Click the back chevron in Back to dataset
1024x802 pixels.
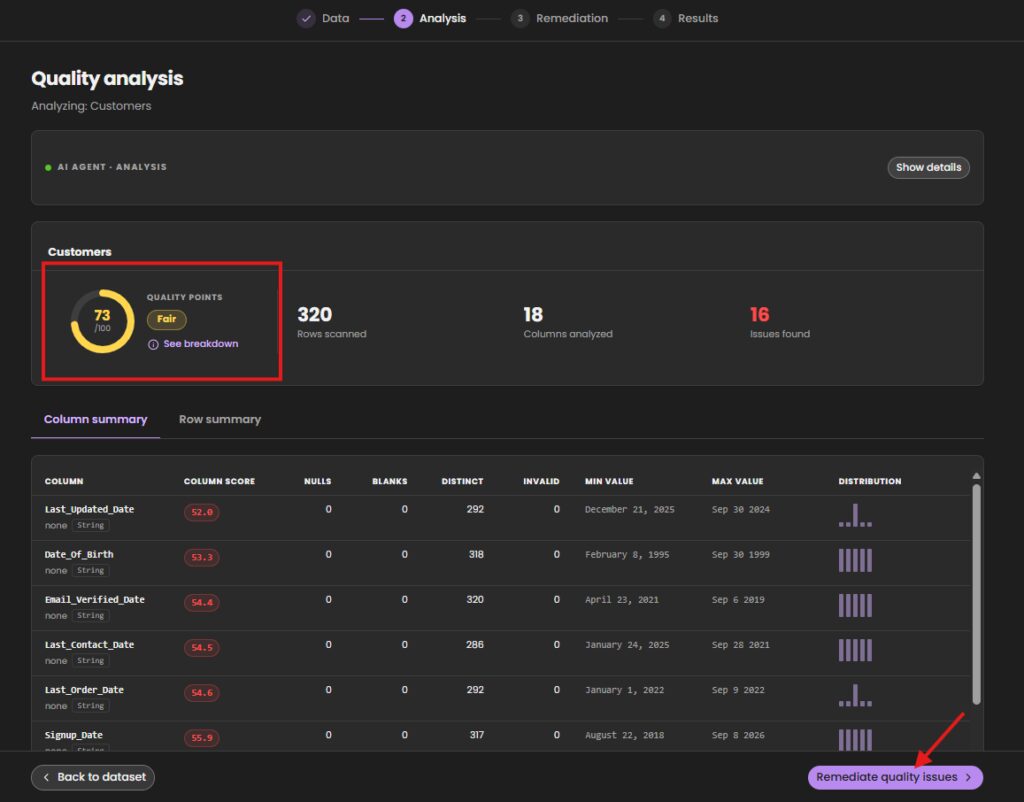click(46, 777)
